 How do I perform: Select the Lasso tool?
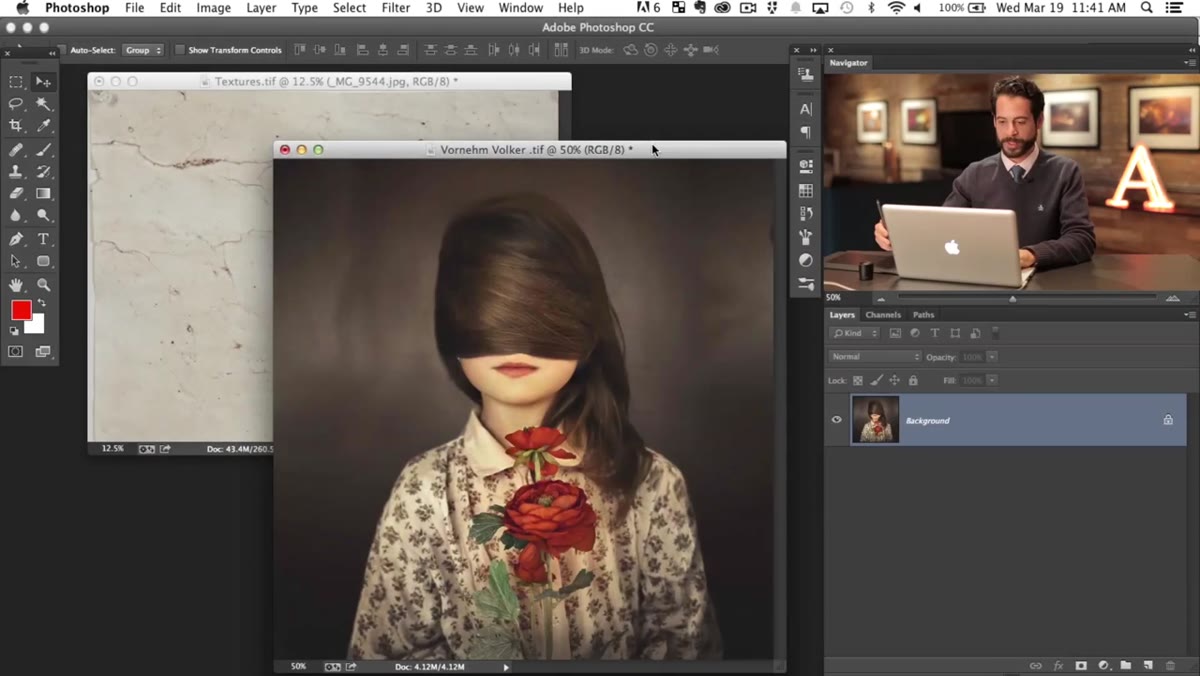click(x=16, y=104)
